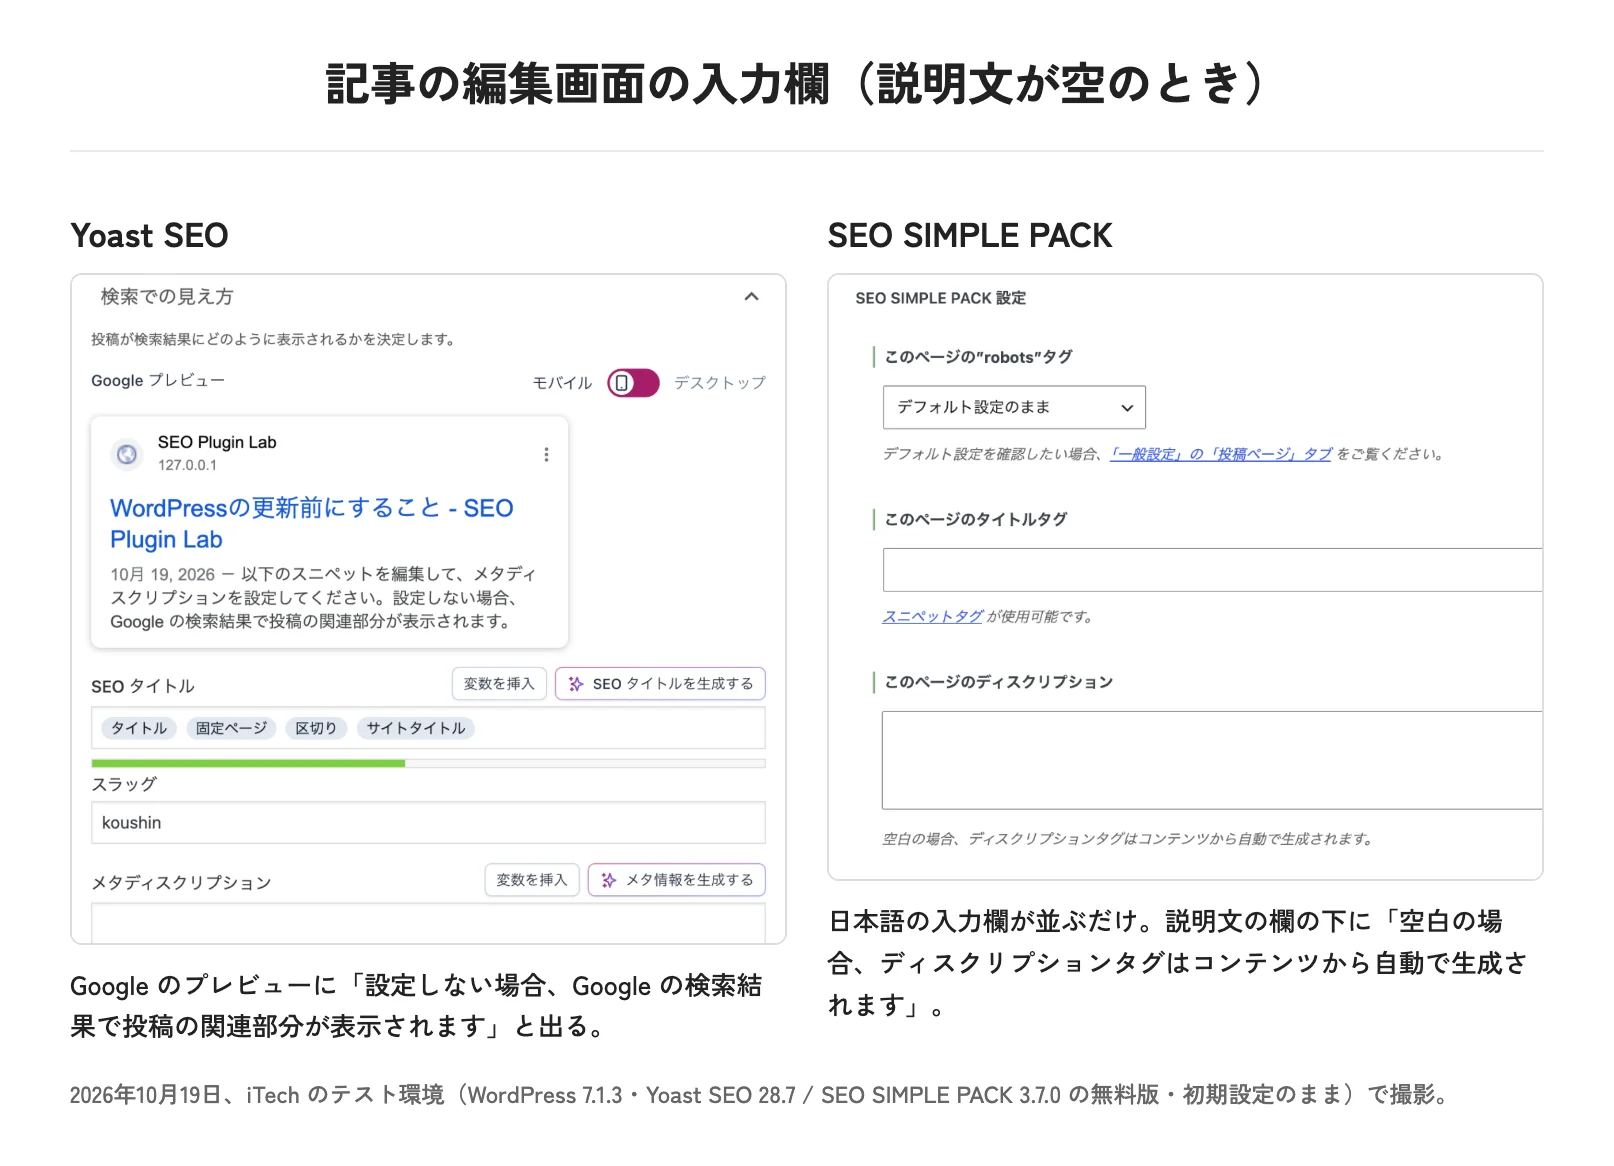Image resolution: width=1614 pixels, height=1166 pixels.
Task: Click the スラッグ field containing koushin
Action: click(428, 823)
